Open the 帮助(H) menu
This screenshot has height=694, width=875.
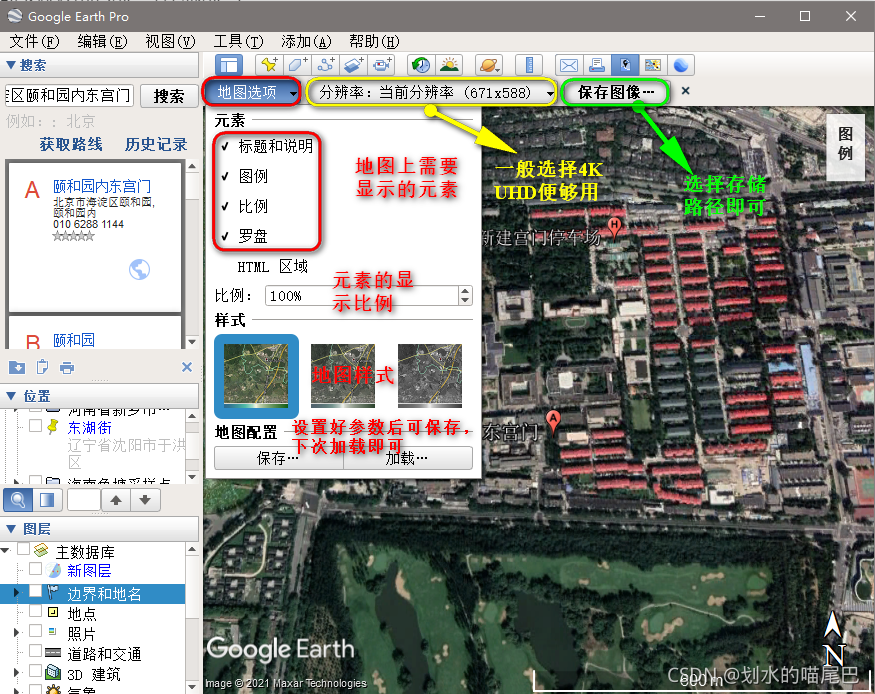tap(374, 41)
